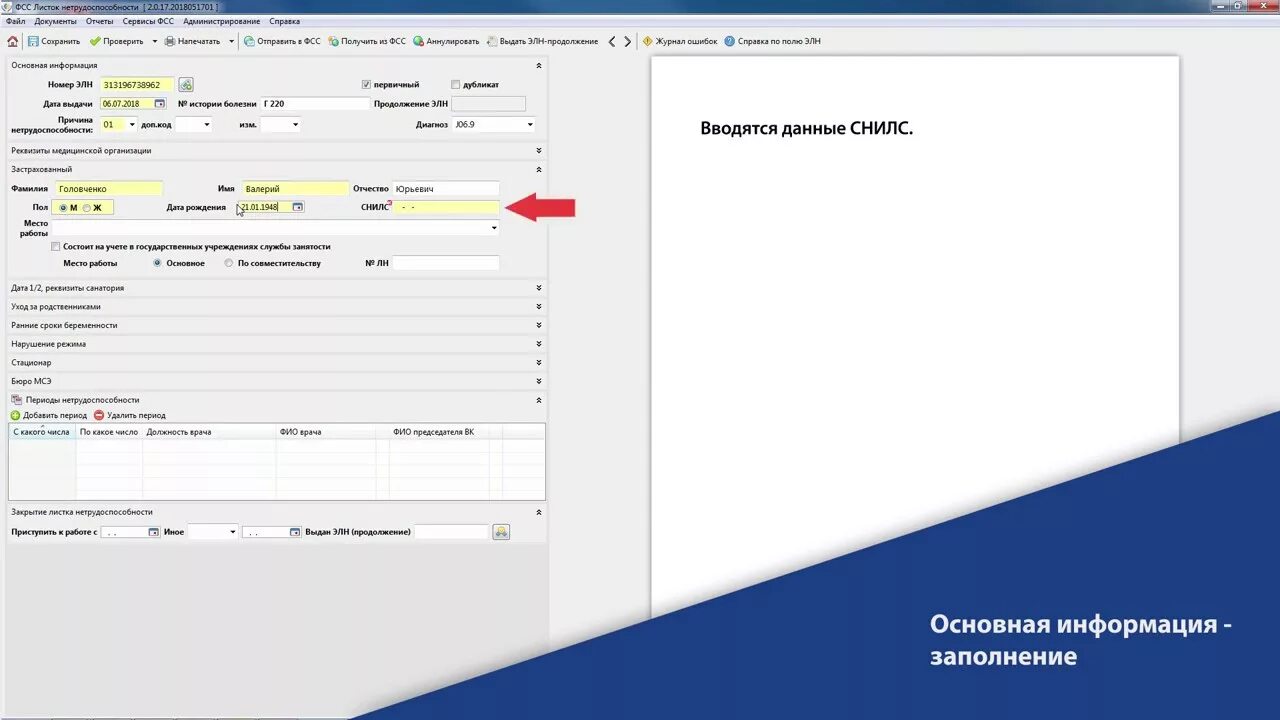Click the Отчество input field
1280x720 pixels.
(445, 189)
